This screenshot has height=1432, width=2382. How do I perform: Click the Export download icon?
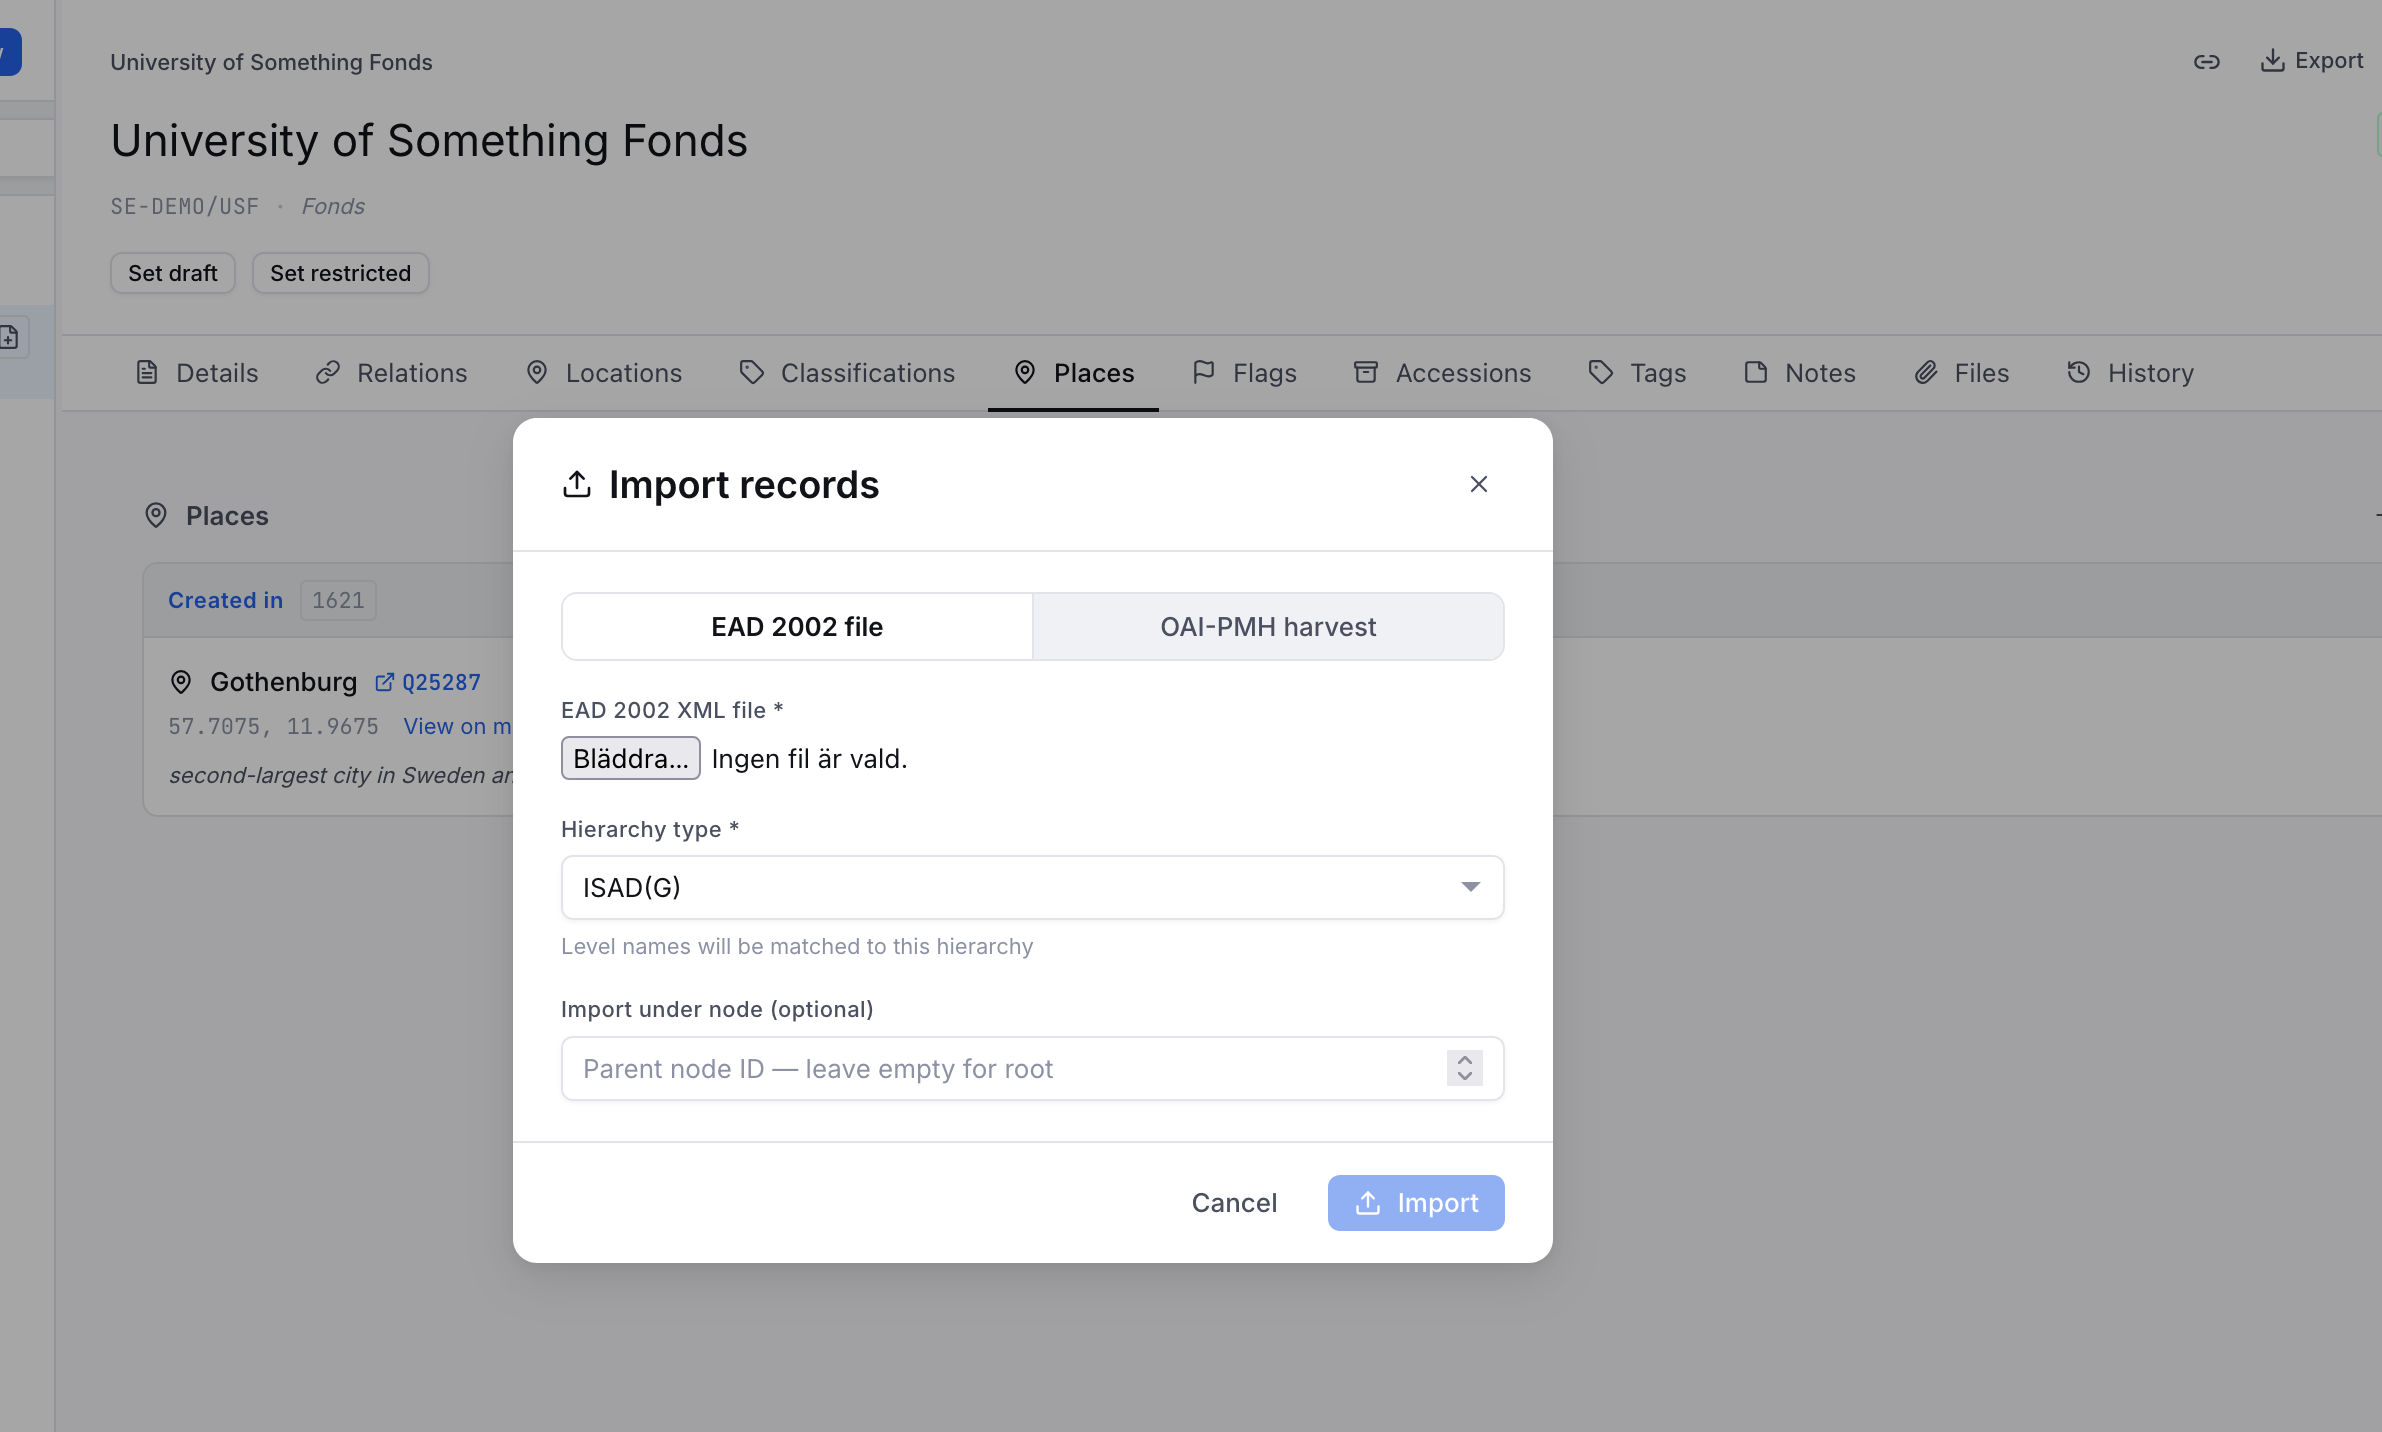(x=2272, y=61)
